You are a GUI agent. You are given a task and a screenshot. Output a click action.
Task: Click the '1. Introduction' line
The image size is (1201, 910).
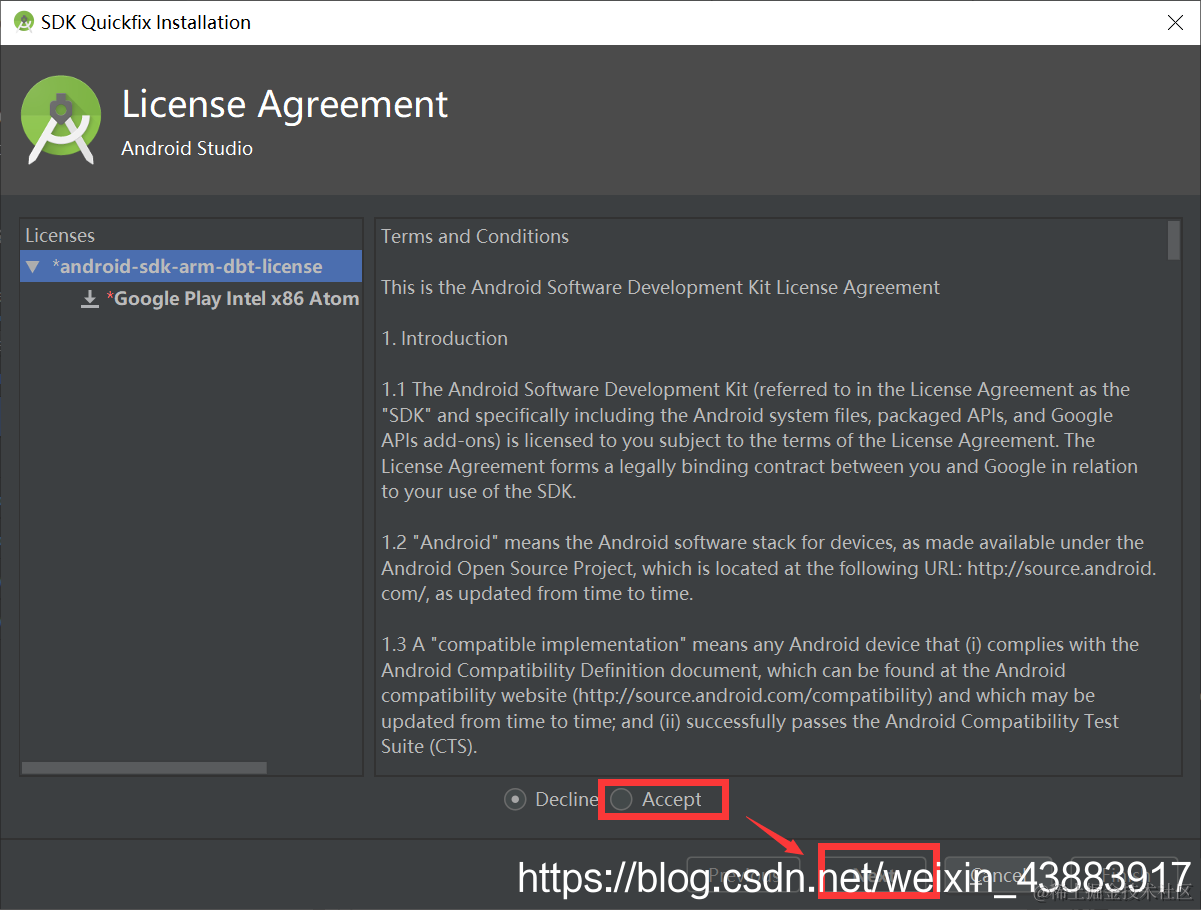tap(445, 338)
